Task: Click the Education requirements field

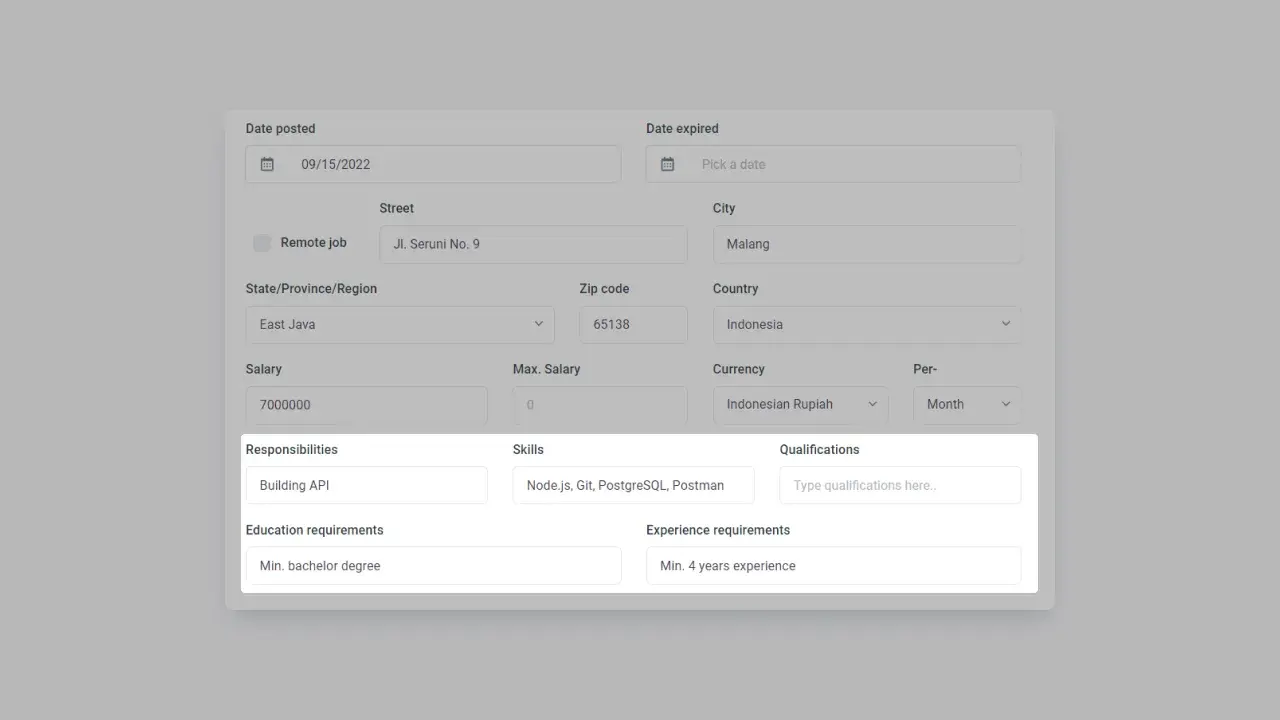Action: pyautogui.click(x=433, y=565)
